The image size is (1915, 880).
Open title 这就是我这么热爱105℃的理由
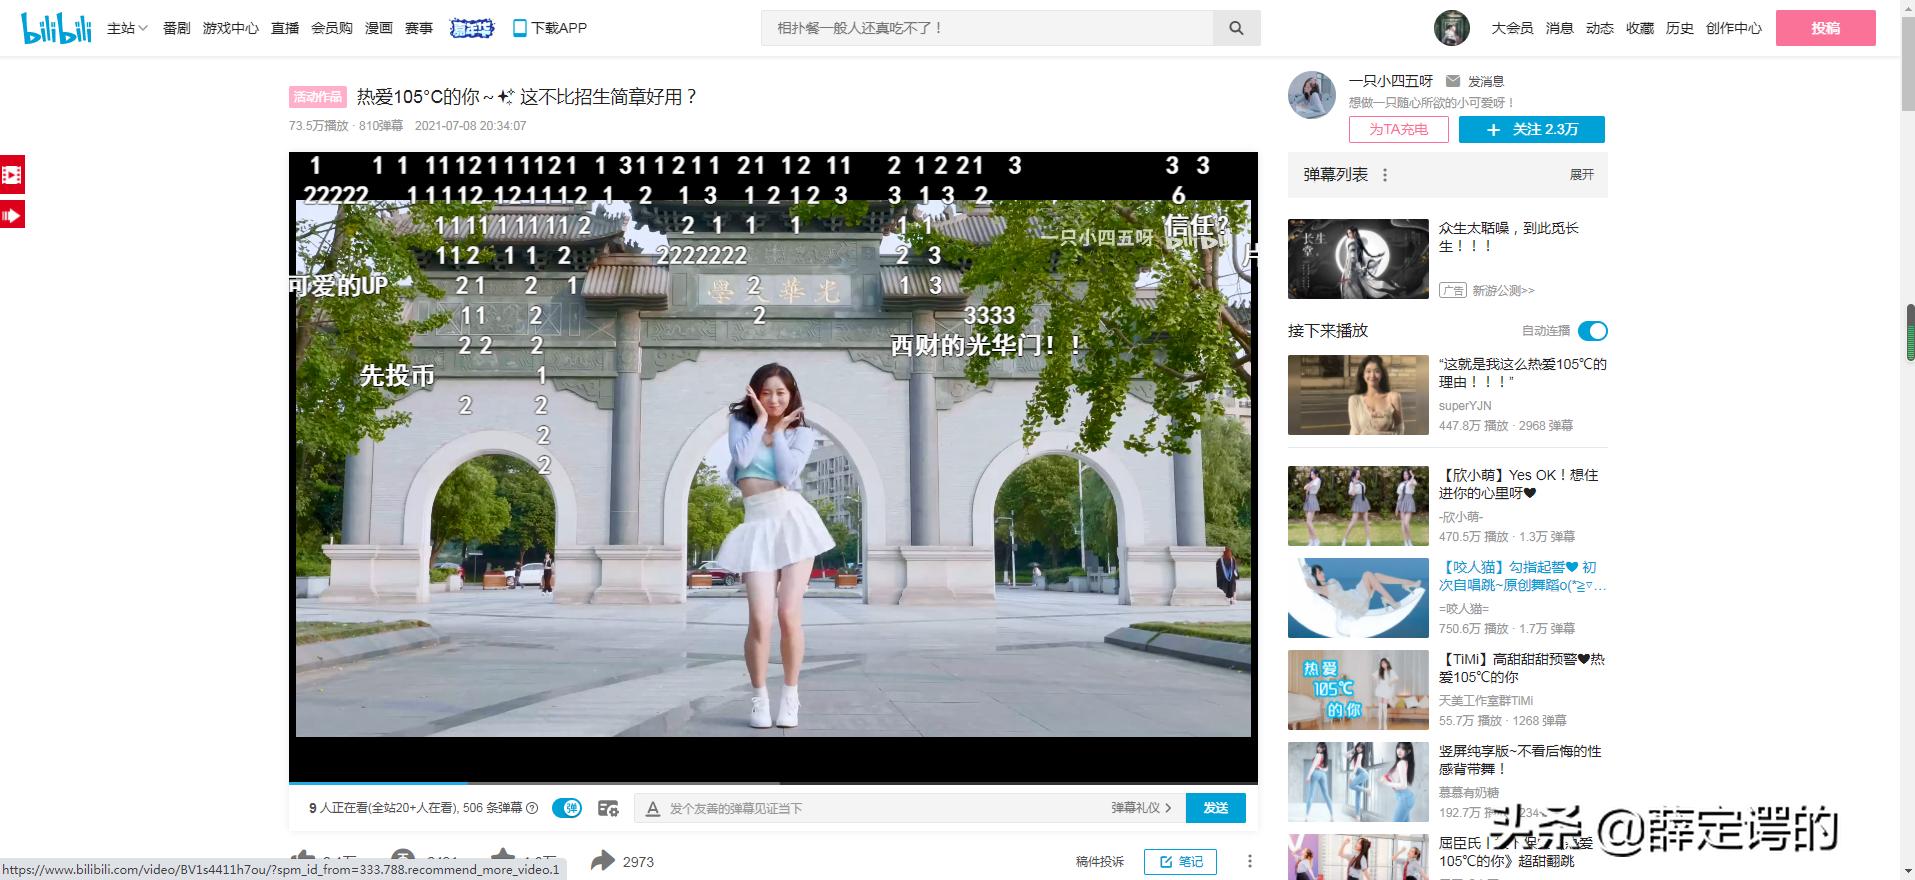(1523, 373)
